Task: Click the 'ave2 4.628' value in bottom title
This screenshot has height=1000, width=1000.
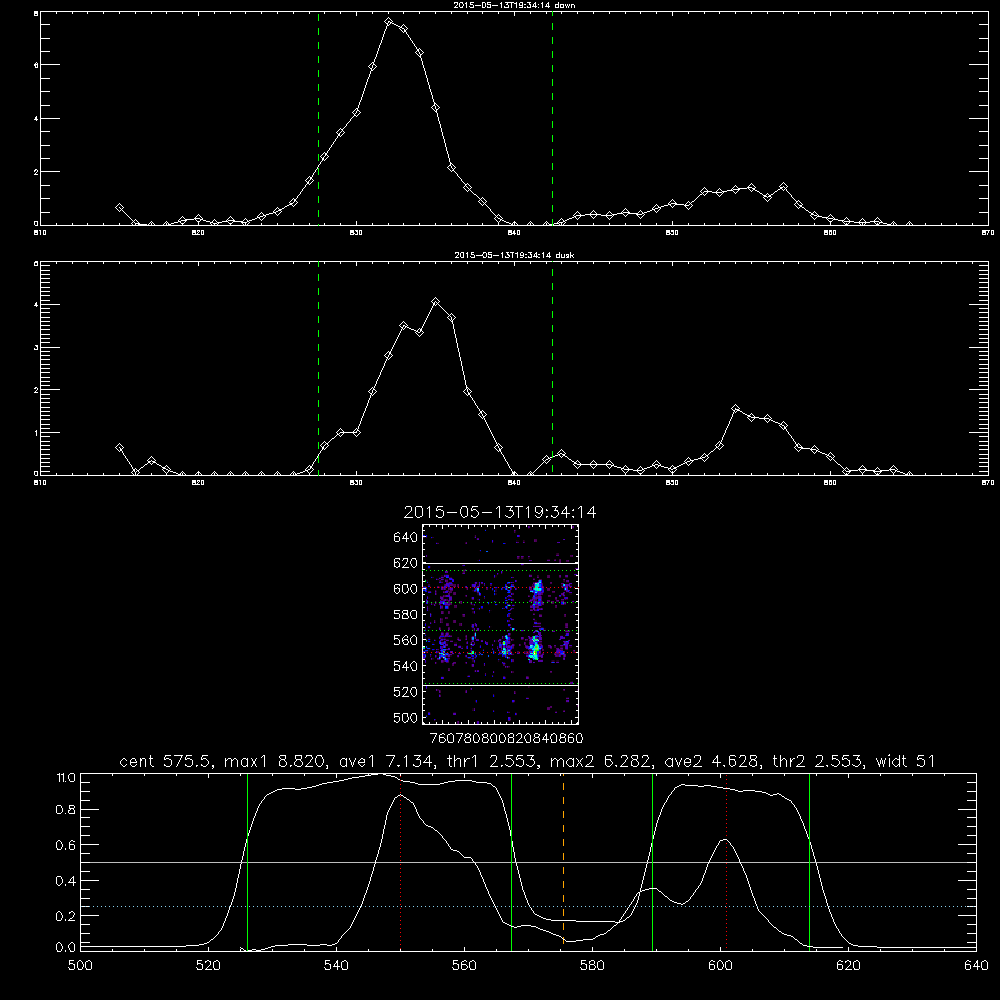Action: click(712, 761)
